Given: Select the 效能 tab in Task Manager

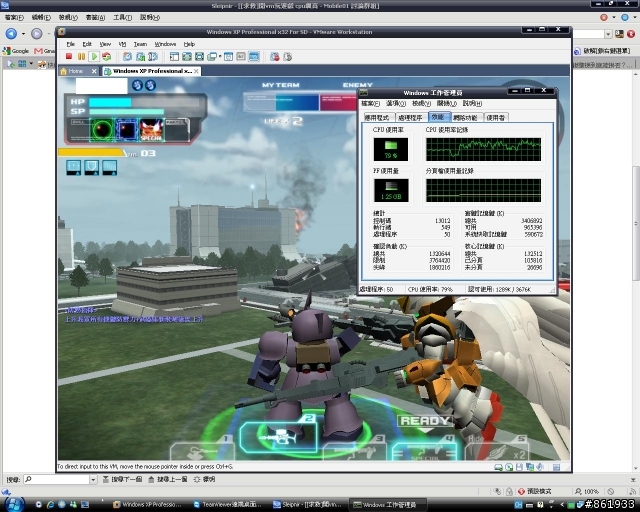Looking at the screenshot, I should pos(438,117).
